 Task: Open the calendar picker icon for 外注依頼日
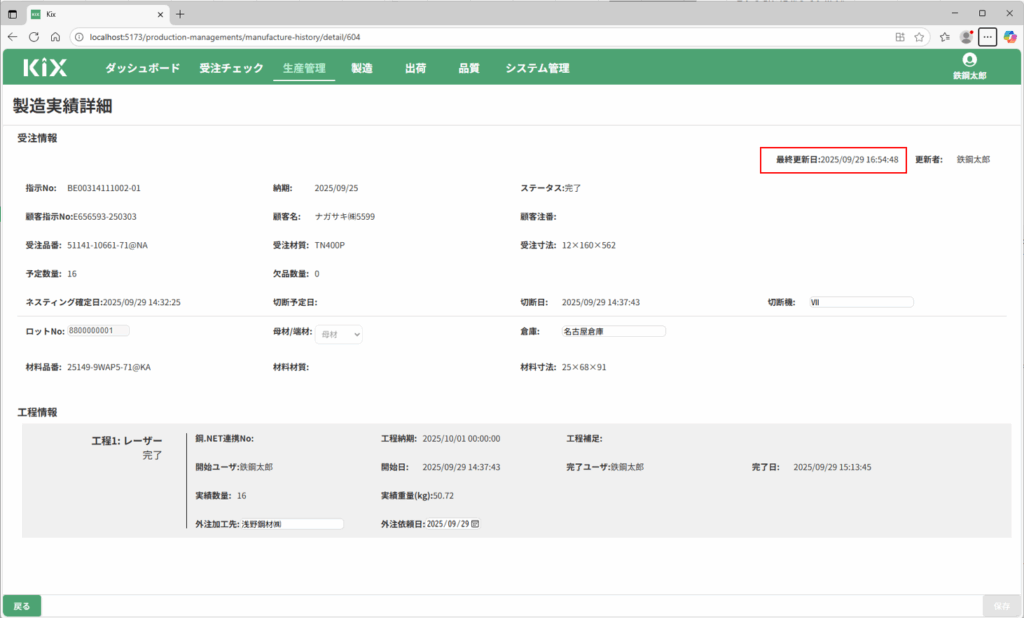475,523
